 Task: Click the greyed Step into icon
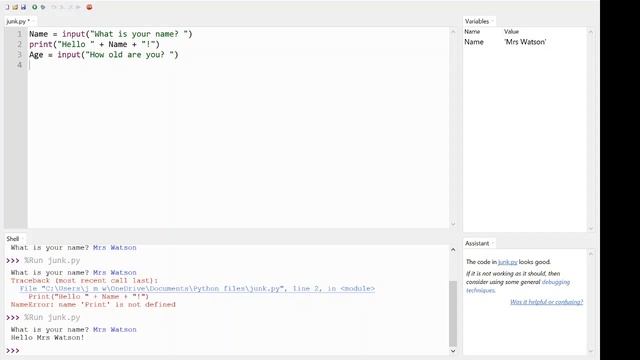[62, 7]
